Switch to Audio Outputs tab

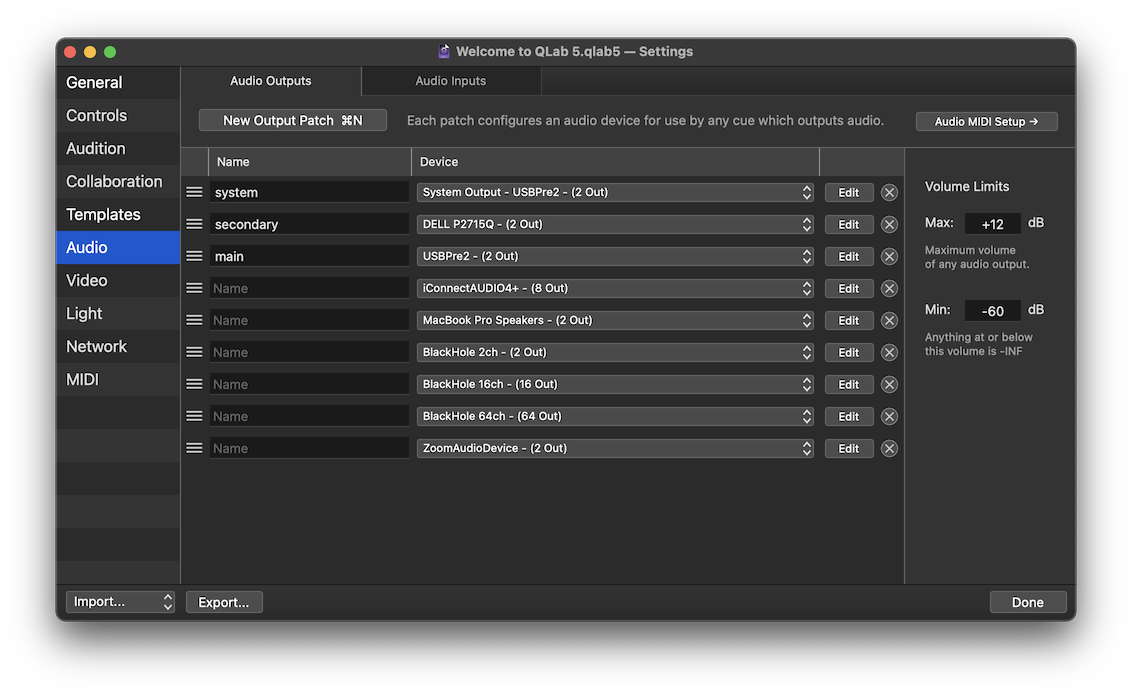[271, 81]
